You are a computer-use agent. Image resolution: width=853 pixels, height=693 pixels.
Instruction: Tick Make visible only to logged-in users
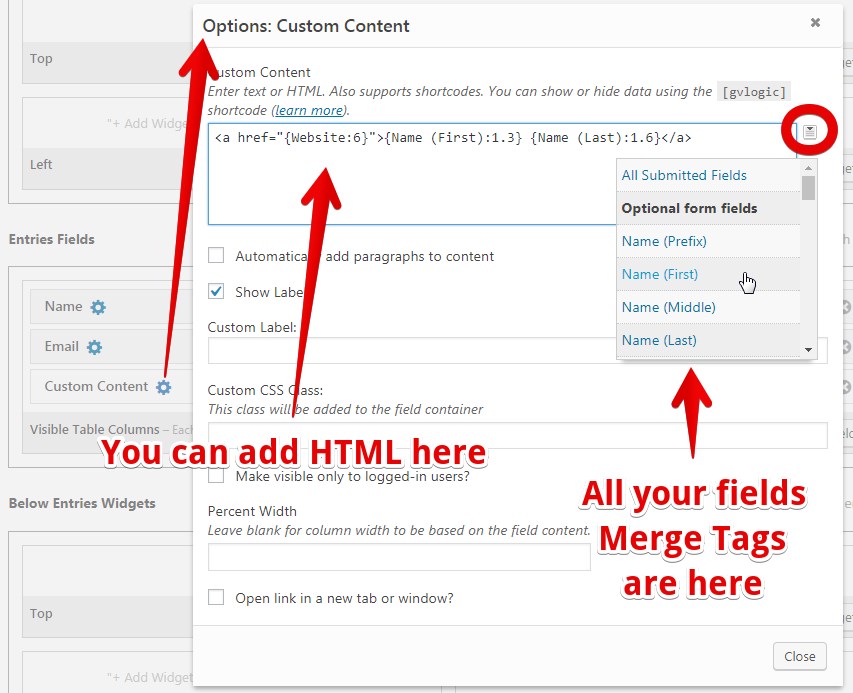pos(216,476)
